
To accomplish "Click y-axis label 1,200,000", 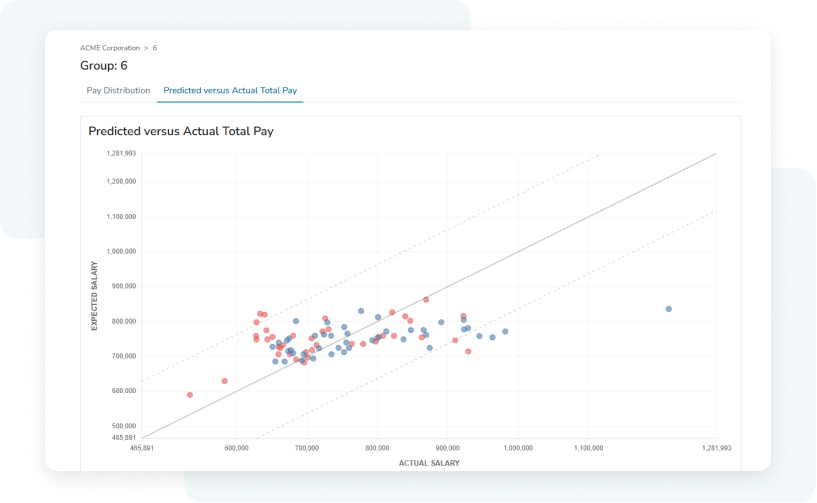I will (121, 181).
